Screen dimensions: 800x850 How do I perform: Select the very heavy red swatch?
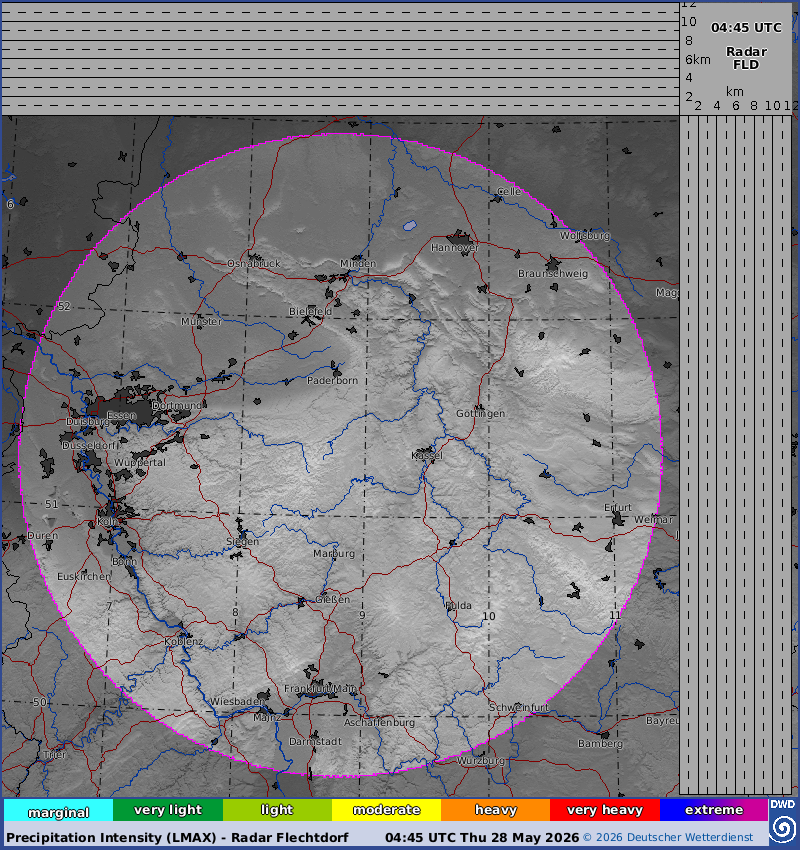(605, 810)
